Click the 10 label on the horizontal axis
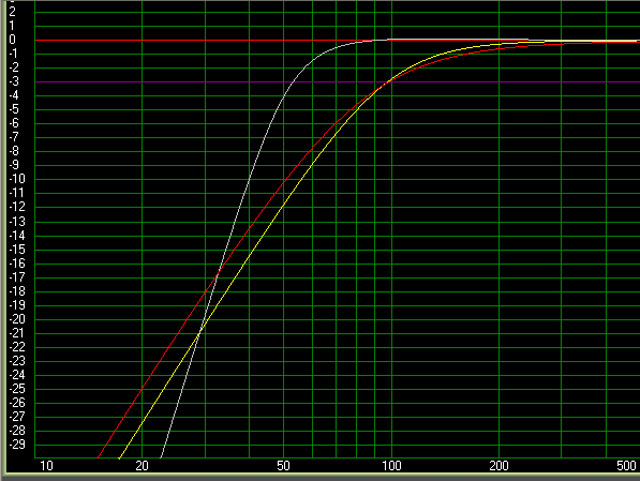 click(x=45, y=467)
